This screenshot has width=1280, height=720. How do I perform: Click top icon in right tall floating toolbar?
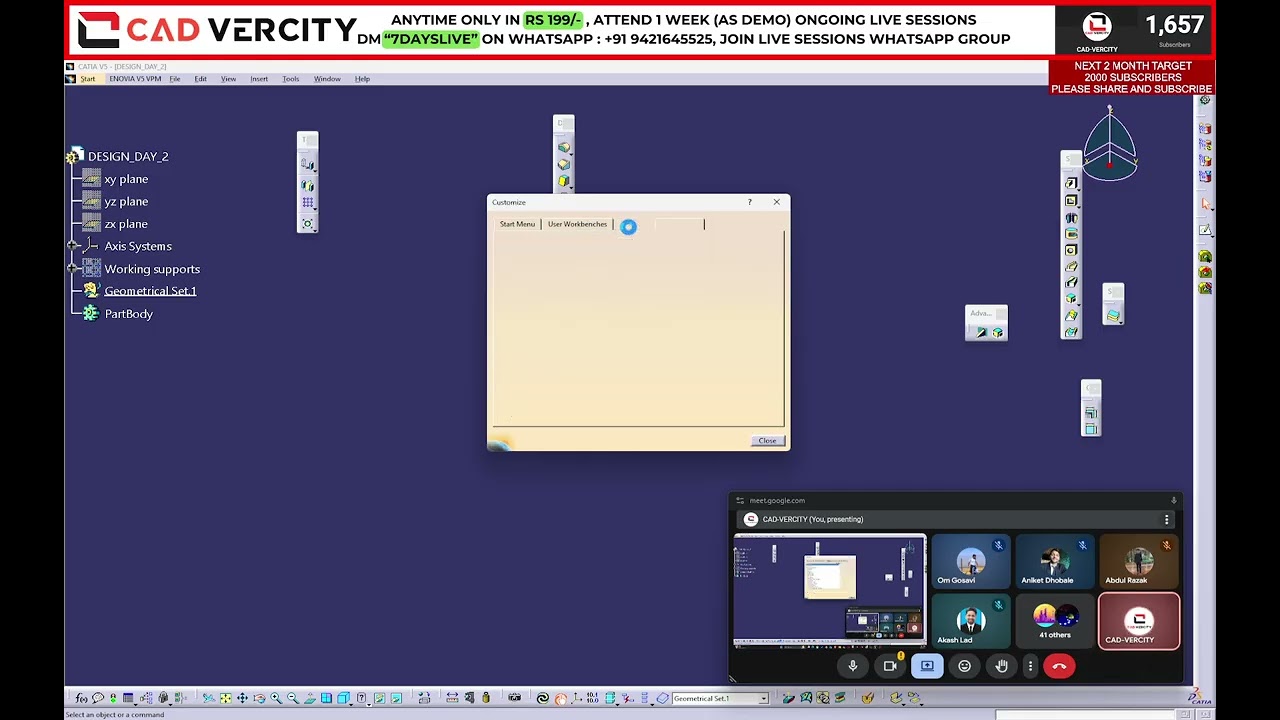pyautogui.click(x=1071, y=183)
